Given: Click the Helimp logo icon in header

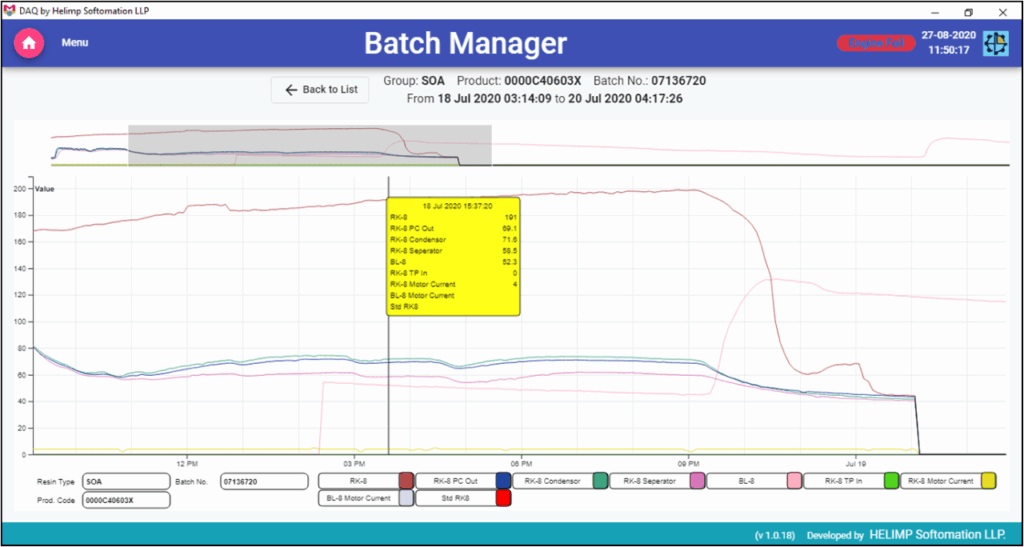Looking at the screenshot, I should (x=995, y=43).
